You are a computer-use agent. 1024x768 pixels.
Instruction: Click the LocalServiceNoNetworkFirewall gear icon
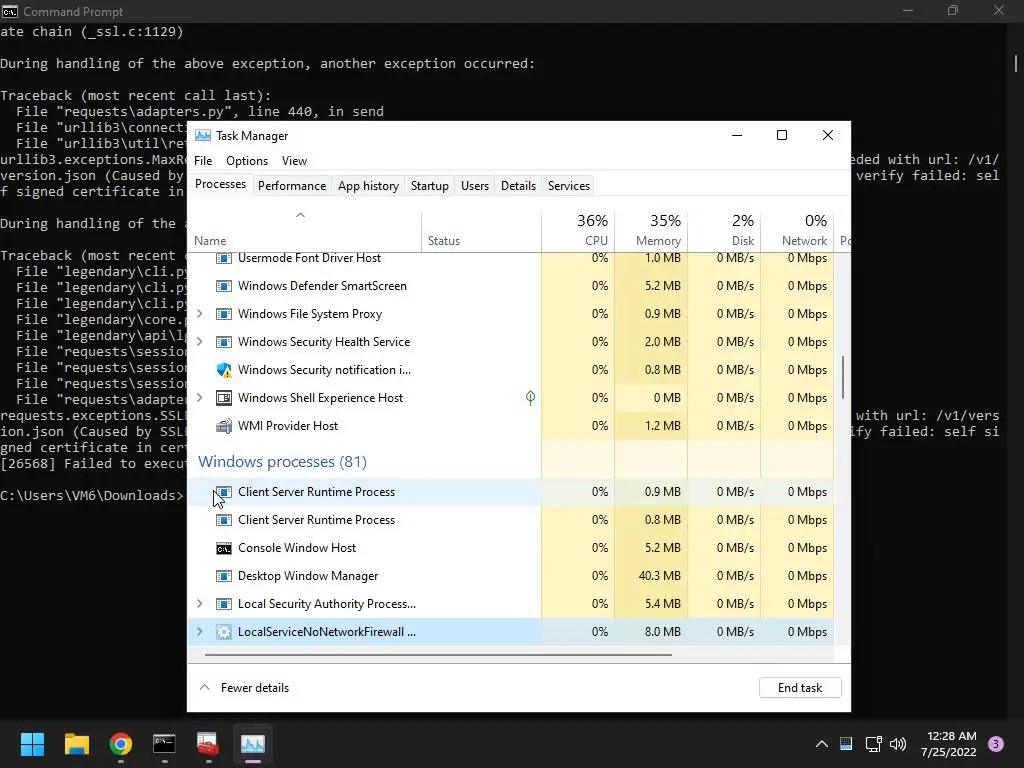[x=223, y=632]
